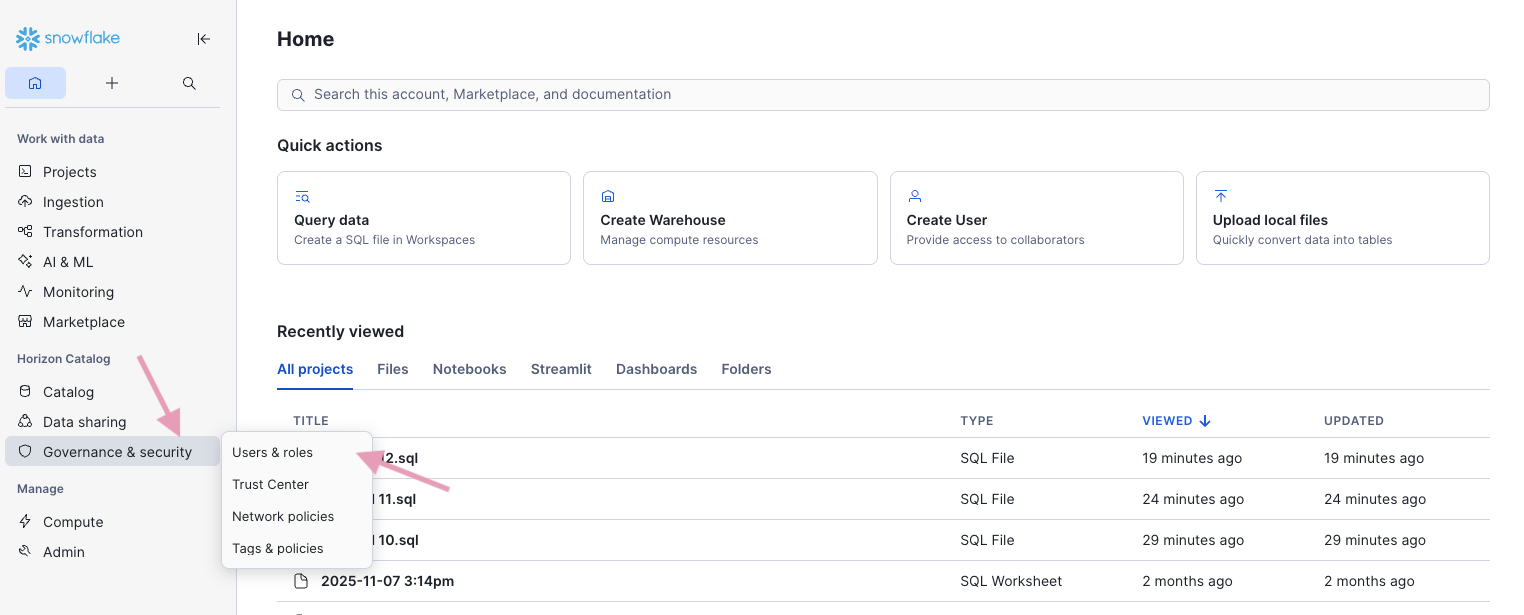Click the Snowflake logo
The image size is (1524, 615).
click(68, 39)
